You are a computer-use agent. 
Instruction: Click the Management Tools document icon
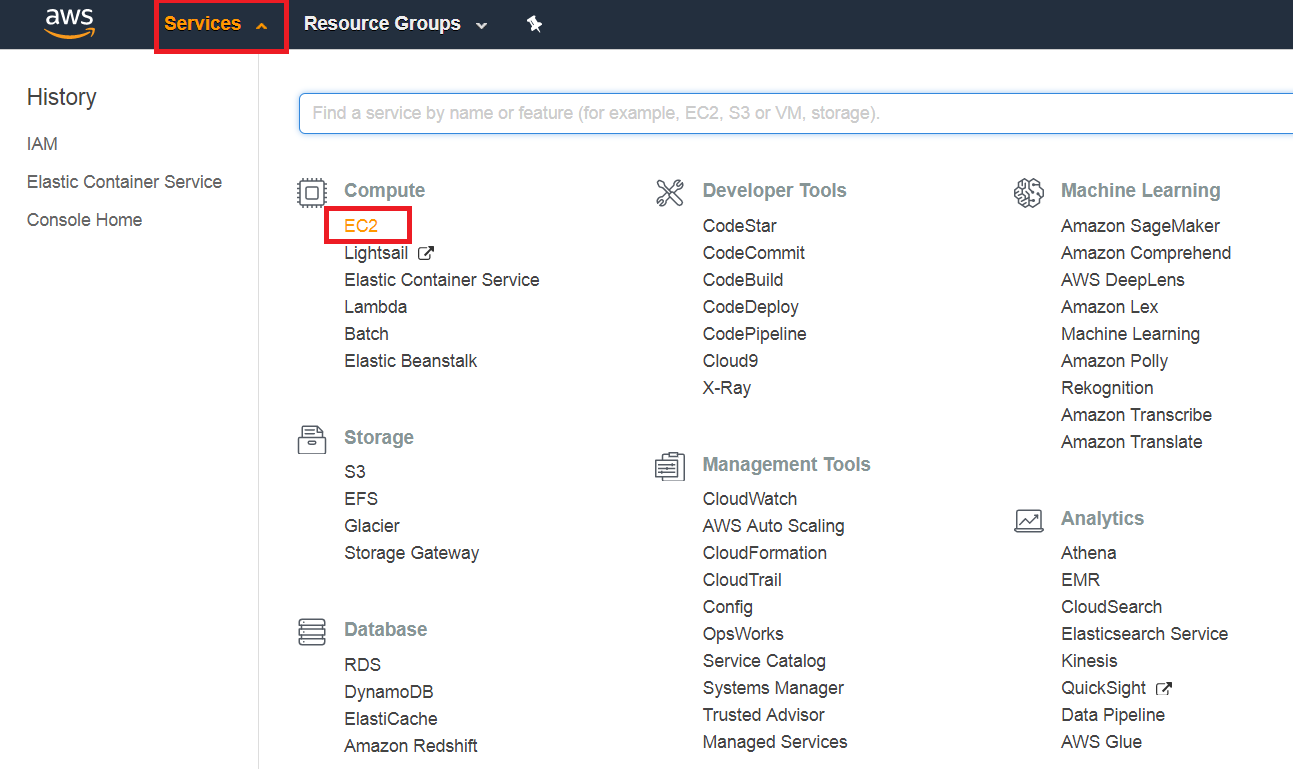point(670,465)
